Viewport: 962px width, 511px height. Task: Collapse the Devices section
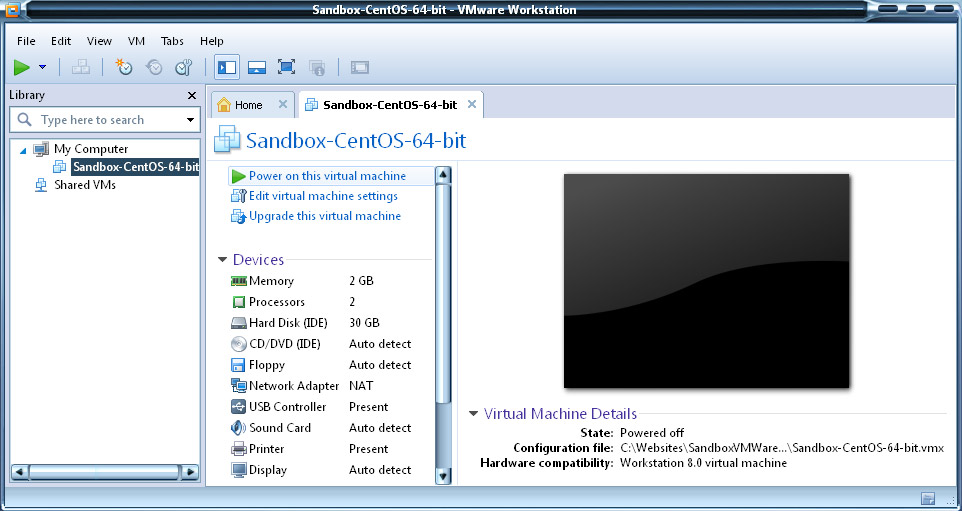click(x=222, y=260)
